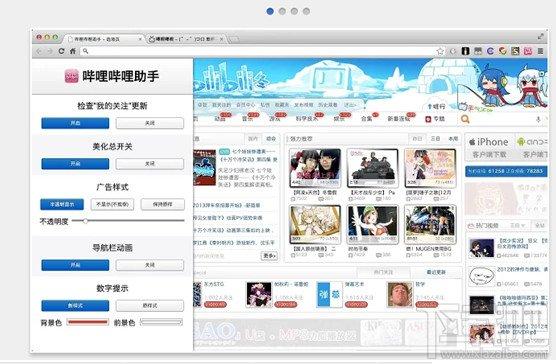Open the two-girls photo video thumbnail

pos(315,168)
